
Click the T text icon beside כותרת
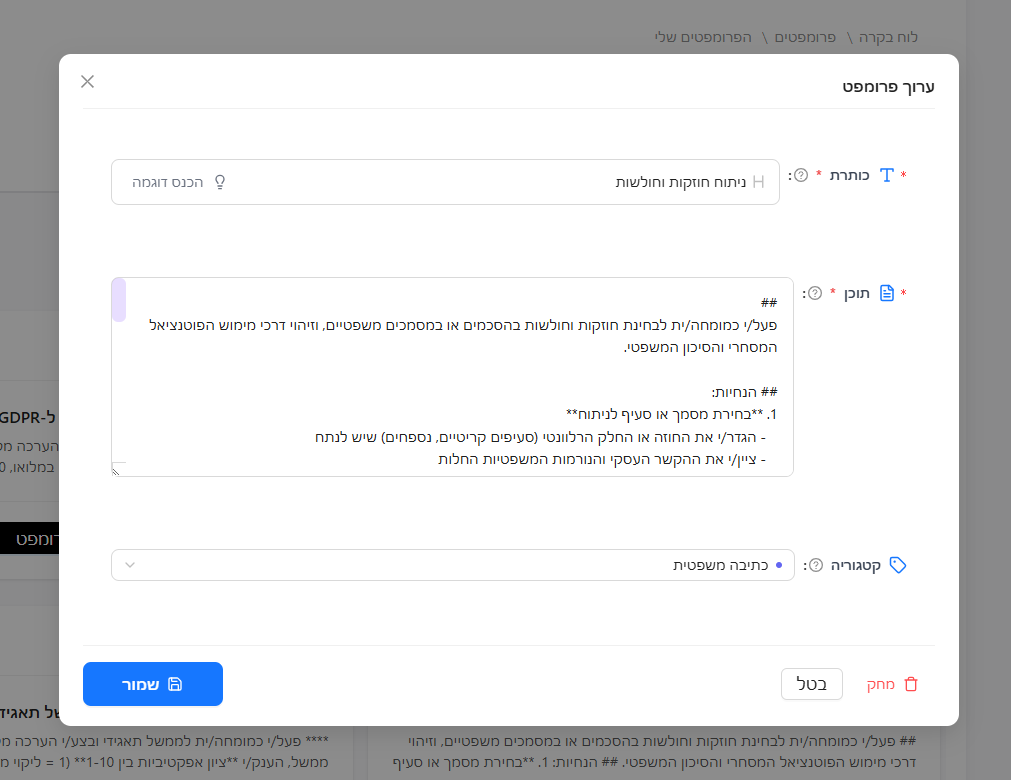[886, 175]
